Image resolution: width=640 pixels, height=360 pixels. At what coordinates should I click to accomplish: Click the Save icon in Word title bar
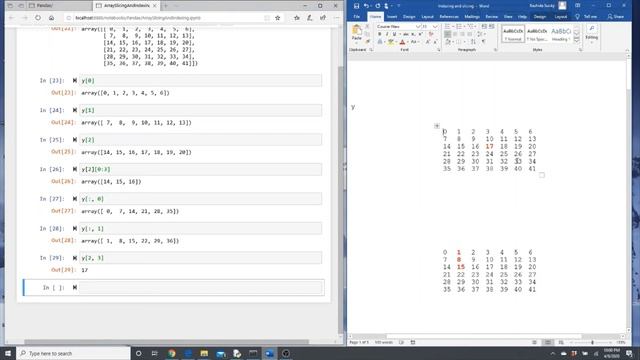[x=356, y=6]
